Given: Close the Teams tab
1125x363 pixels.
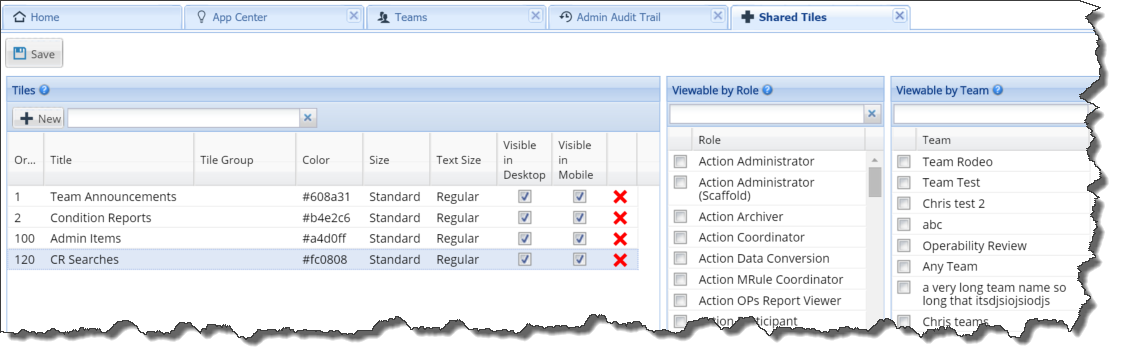Looking at the screenshot, I should [x=536, y=16].
